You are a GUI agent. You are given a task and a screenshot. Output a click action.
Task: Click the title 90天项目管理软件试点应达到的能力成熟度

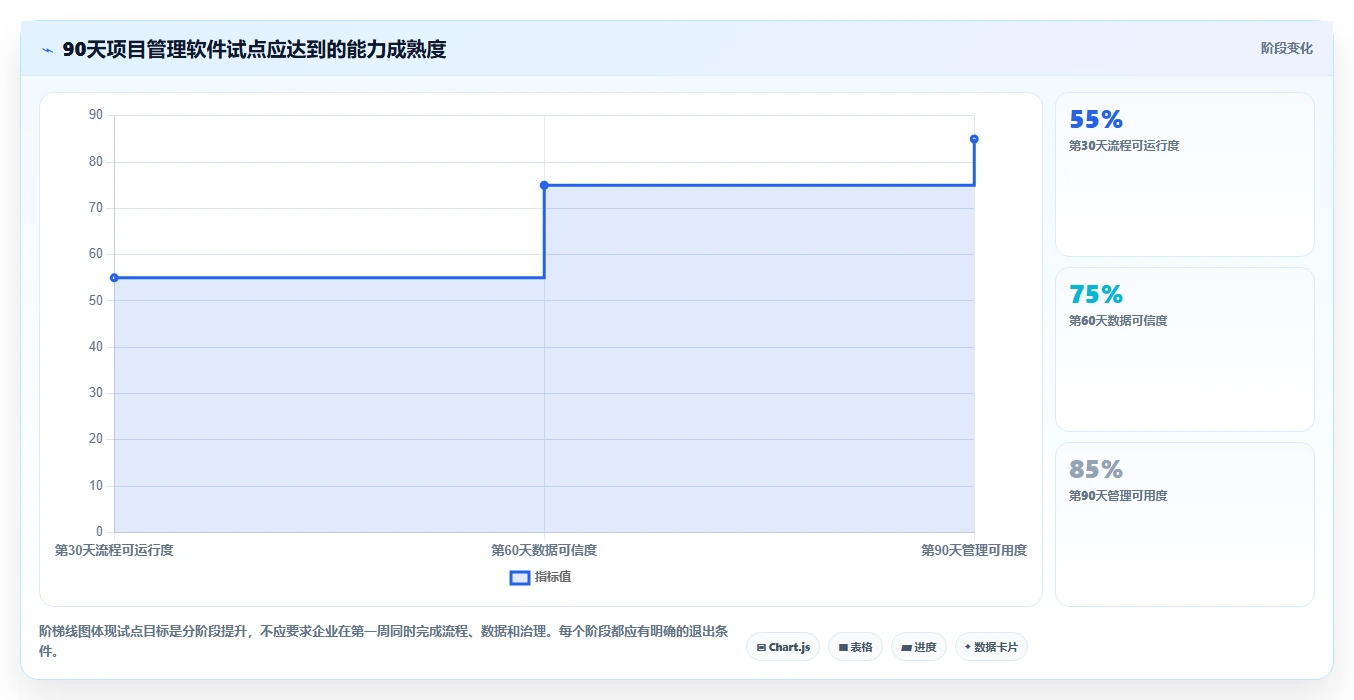[254, 49]
